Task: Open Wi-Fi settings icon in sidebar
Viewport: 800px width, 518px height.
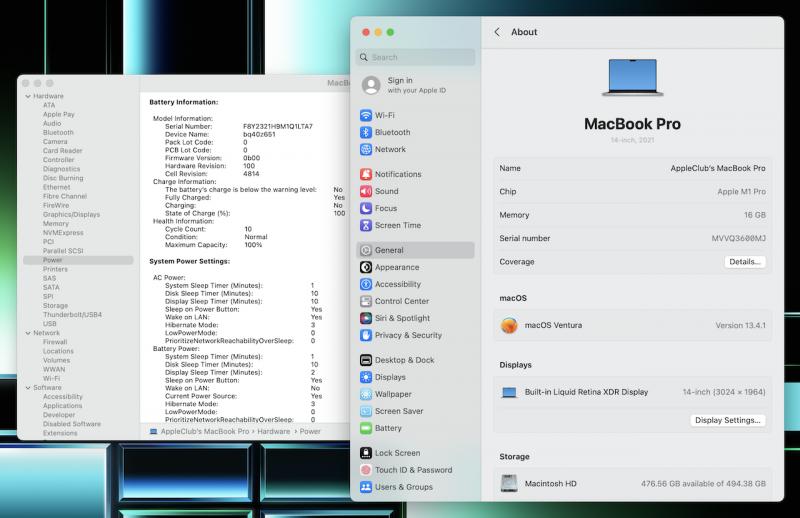Action: coord(366,115)
